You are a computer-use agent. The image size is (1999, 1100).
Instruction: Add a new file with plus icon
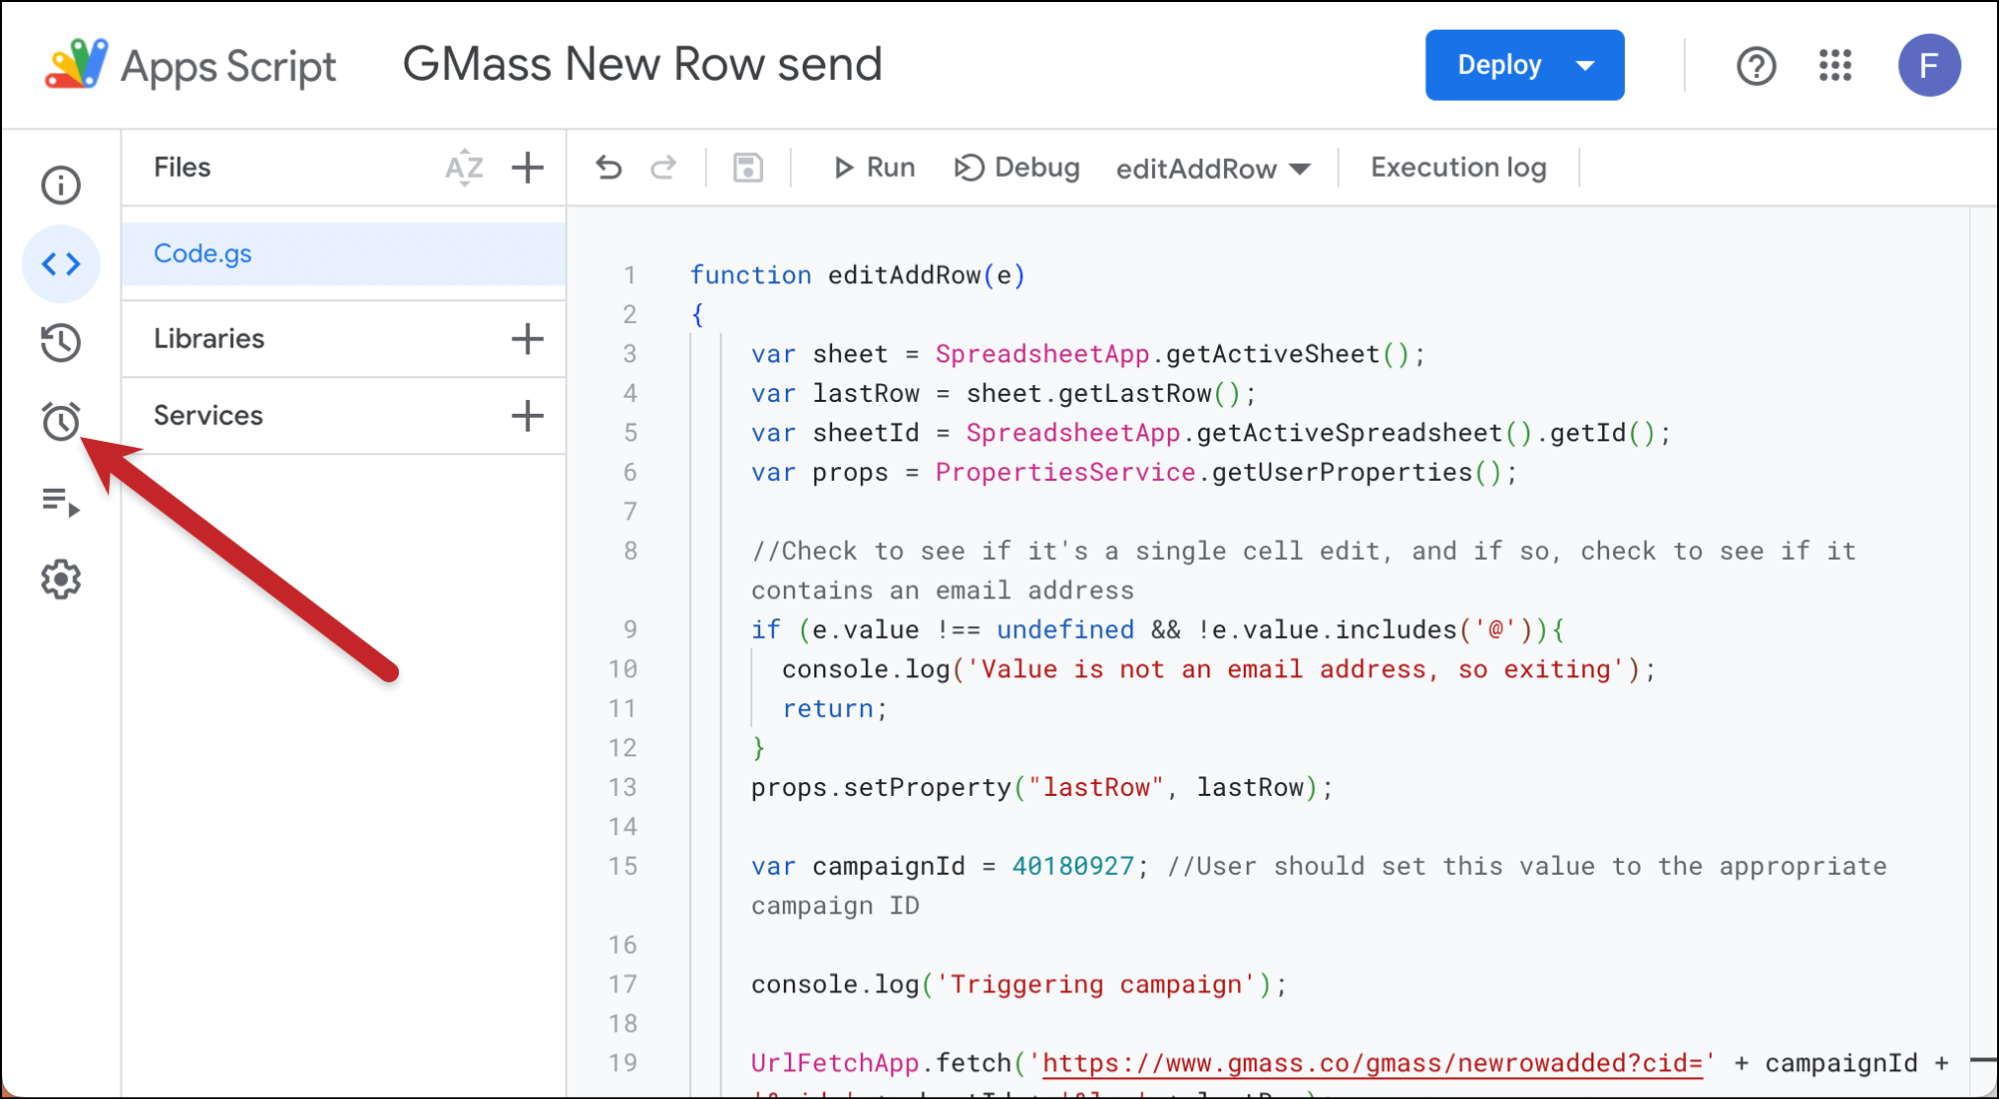[528, 168]
